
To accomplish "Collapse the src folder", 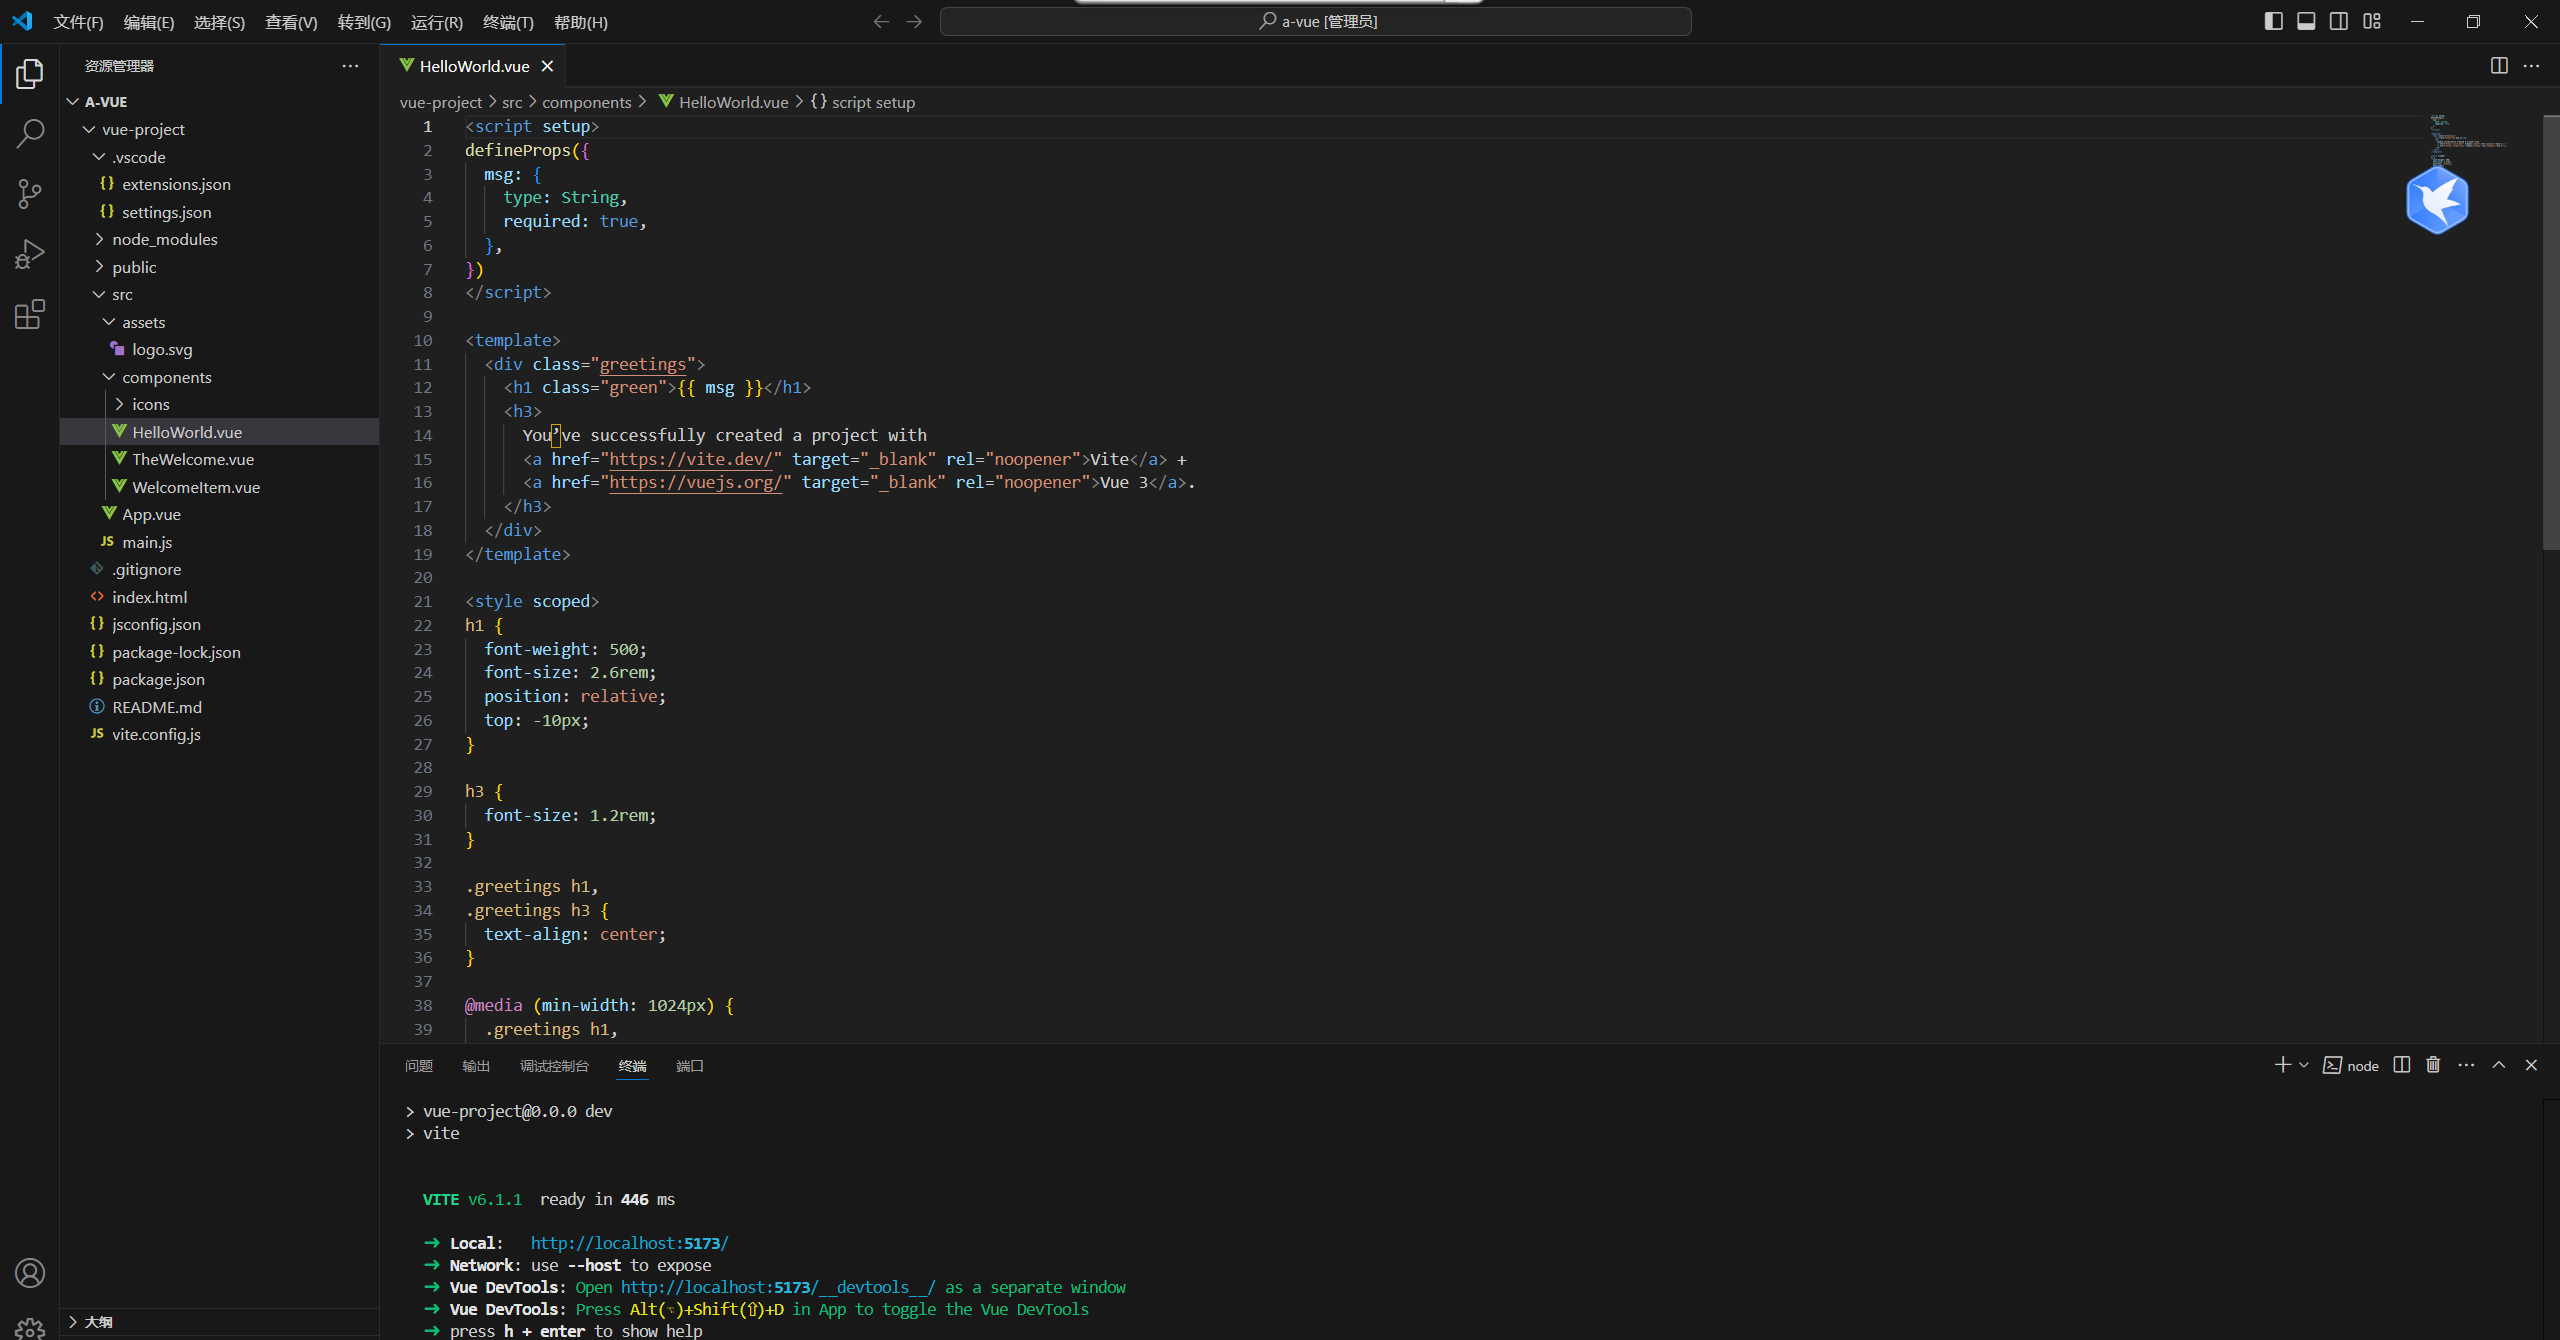I will 220,294.
